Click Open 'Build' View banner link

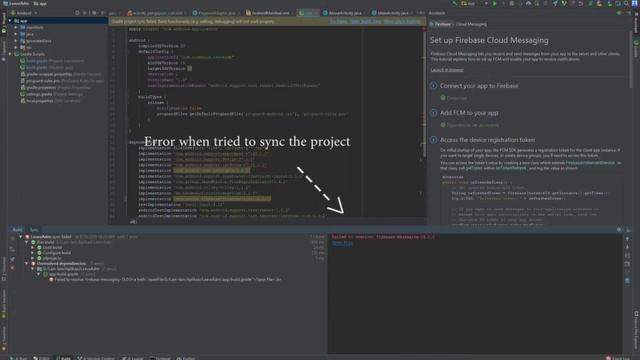[365, 21]
